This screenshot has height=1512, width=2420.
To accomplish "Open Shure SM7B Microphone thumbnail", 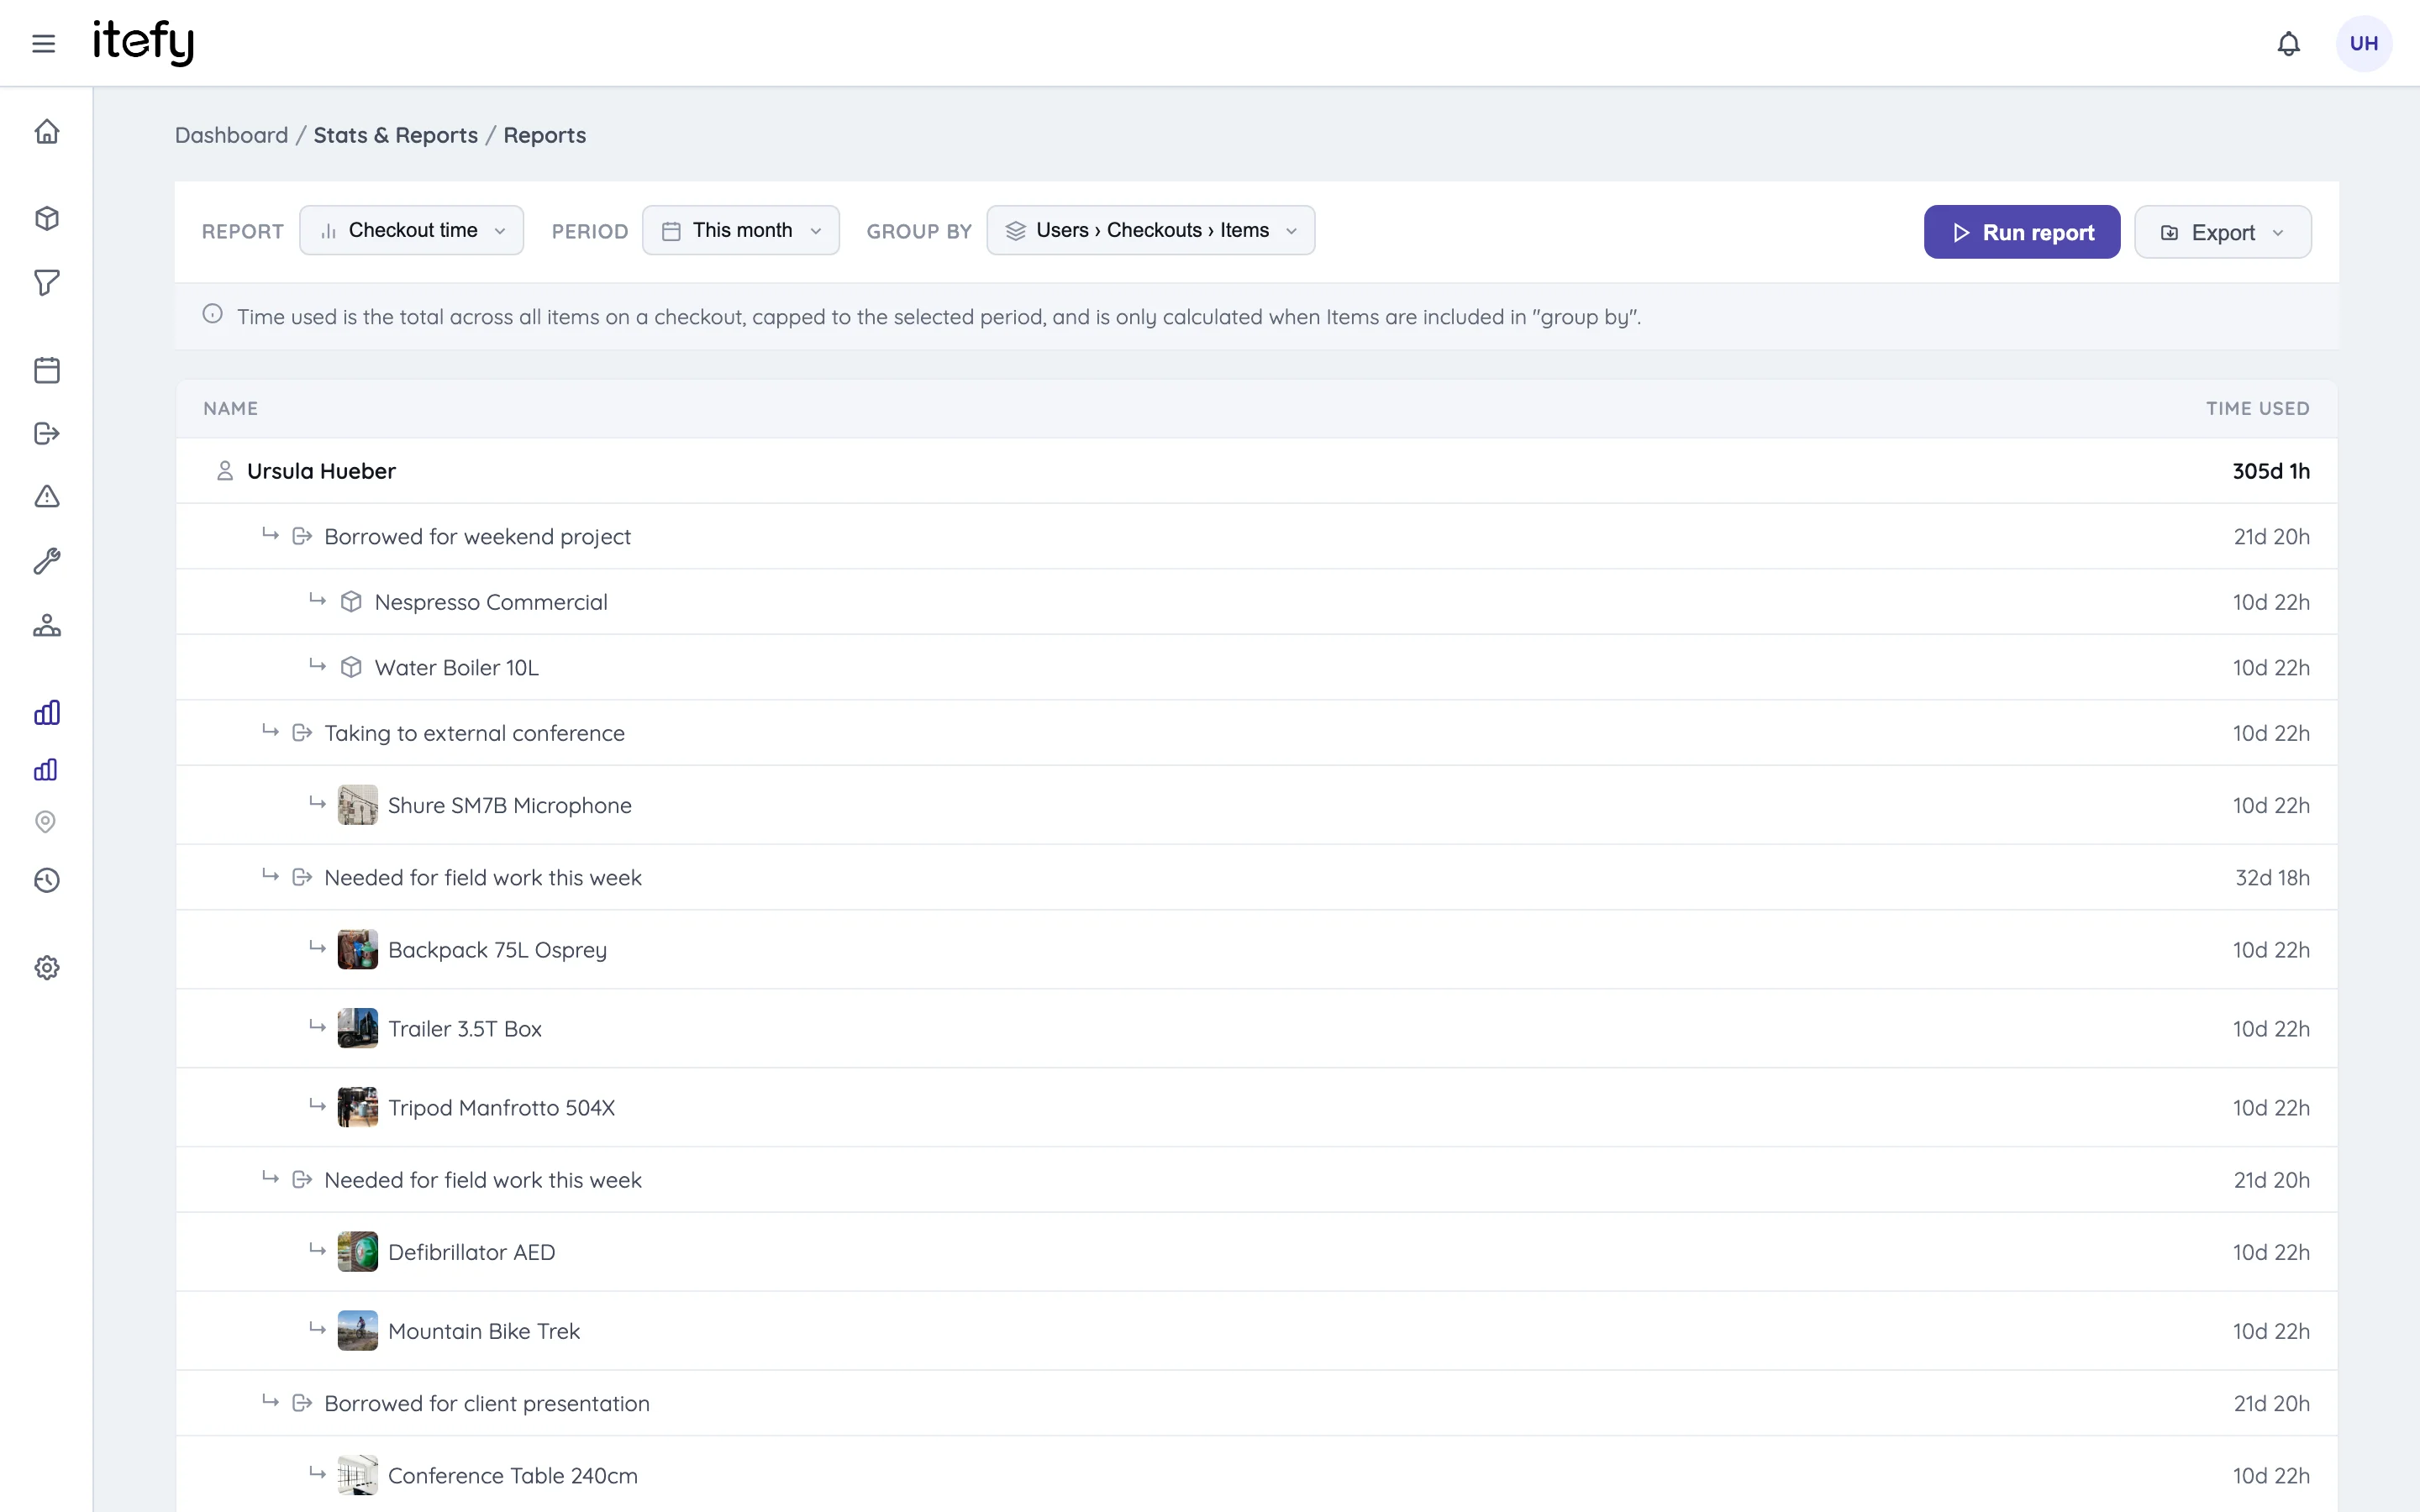I will tap(357, 805).
